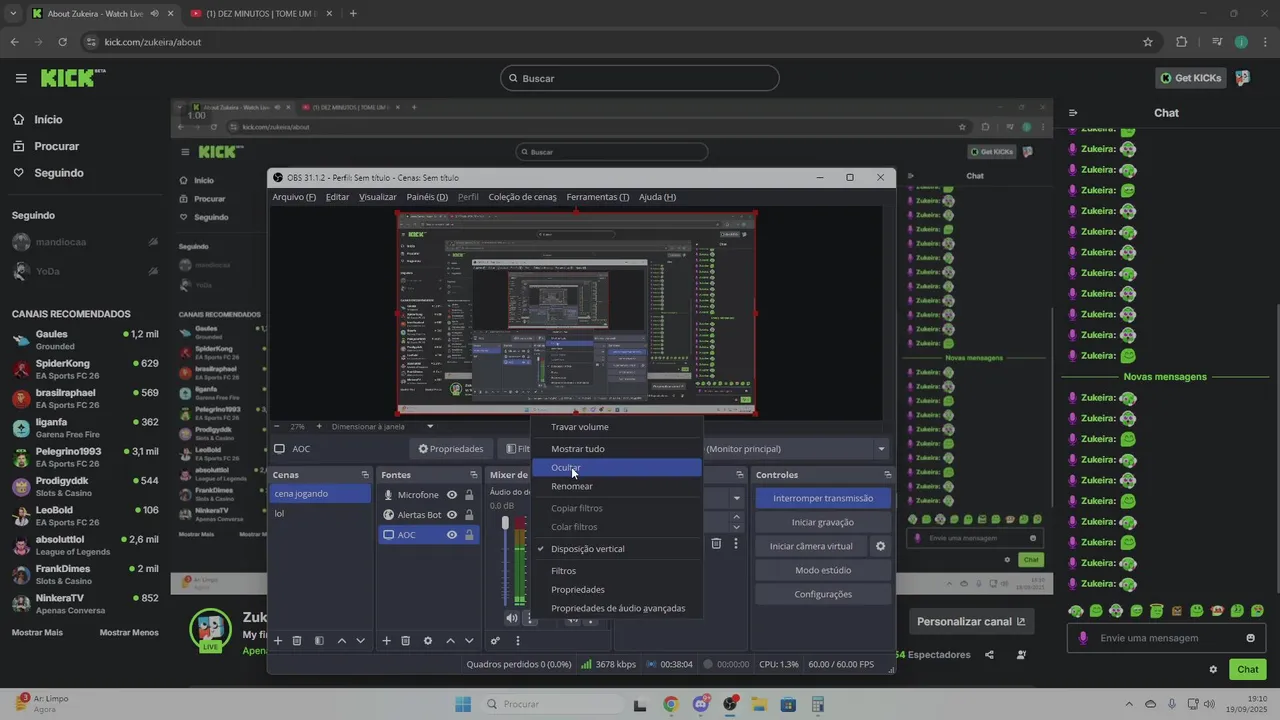Image resolution: width=1280 pixels, height=720 pixels.
Task: Start recording with Iniciar gravação
Action: tap(823, 522)
